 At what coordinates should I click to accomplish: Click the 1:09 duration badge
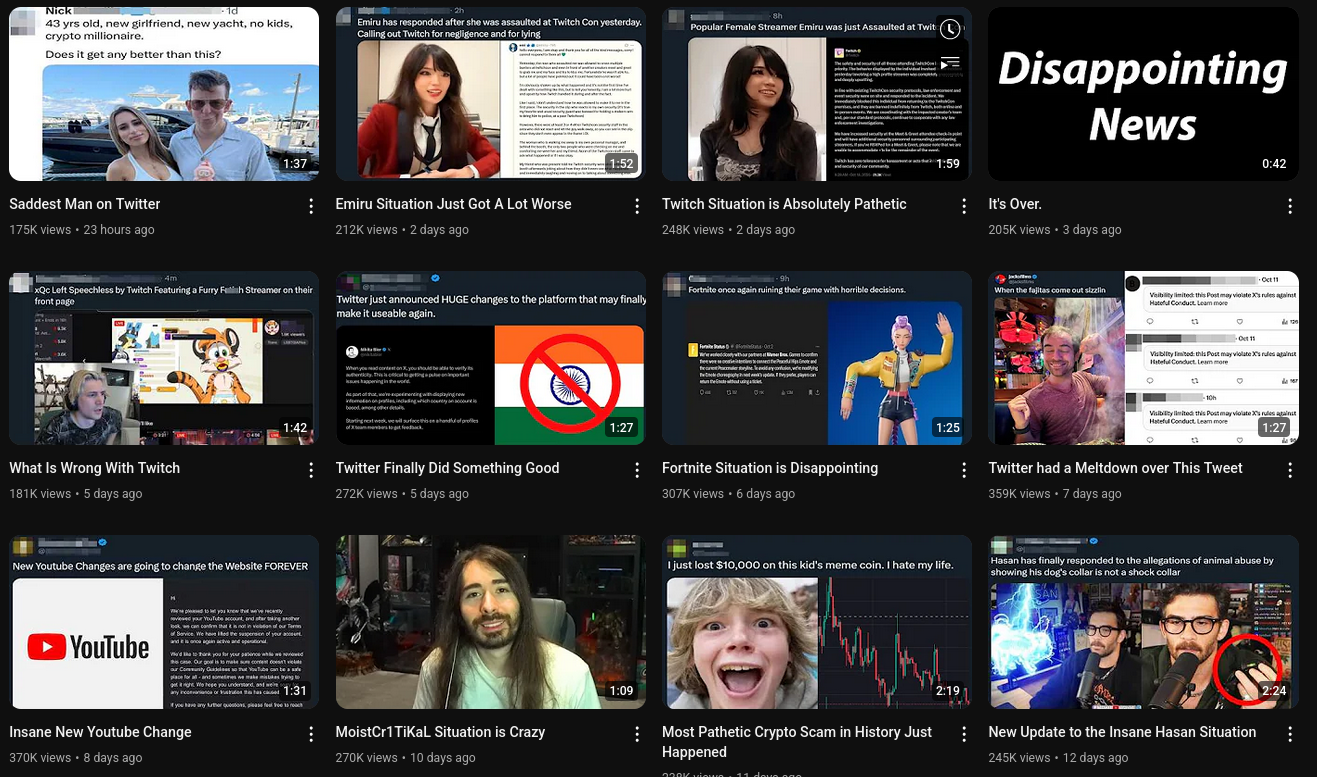pos(621,691)
